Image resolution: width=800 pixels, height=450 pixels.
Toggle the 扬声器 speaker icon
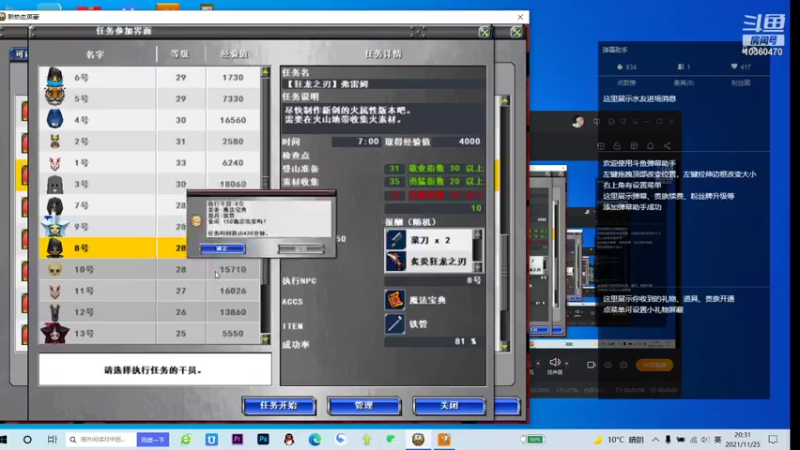[555, 362]
